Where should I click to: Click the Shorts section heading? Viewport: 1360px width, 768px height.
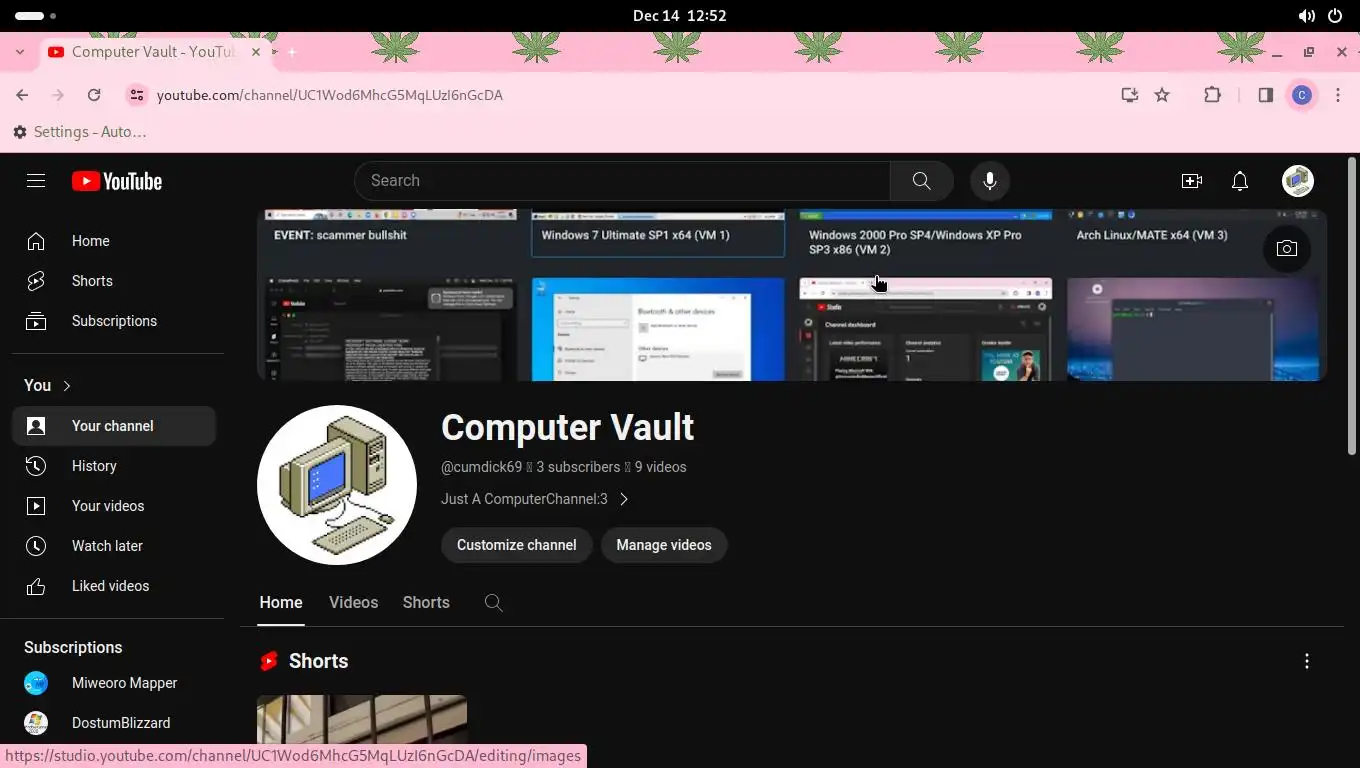pyautogui.click(x=318, y=661)
